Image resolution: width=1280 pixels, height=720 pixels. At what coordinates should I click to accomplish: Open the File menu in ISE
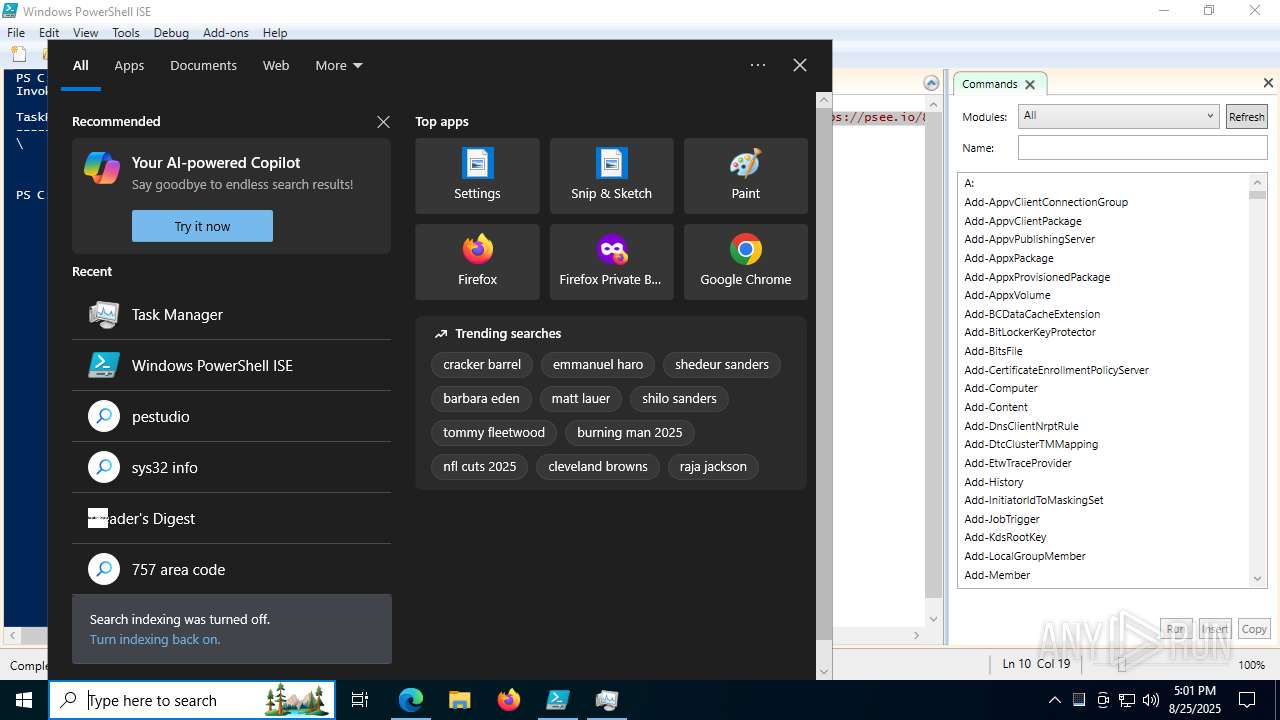pyautogui.click(x=16, y=32)
